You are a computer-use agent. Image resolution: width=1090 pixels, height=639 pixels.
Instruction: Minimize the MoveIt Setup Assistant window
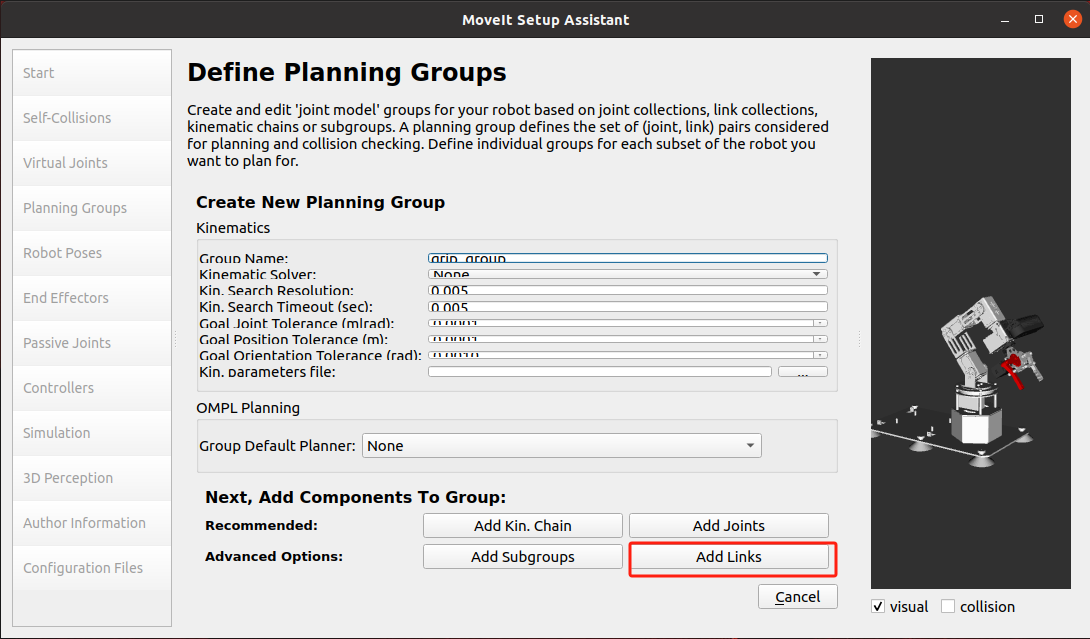(x=1004, y=20)
